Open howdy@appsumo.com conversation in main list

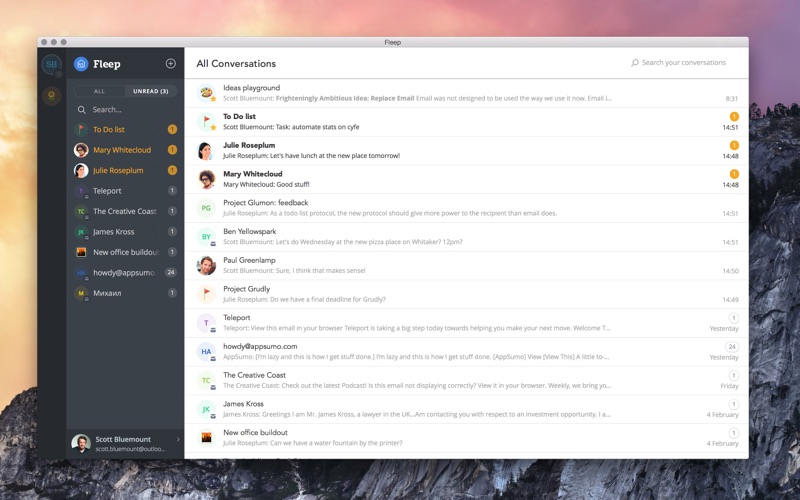point(466,352)
